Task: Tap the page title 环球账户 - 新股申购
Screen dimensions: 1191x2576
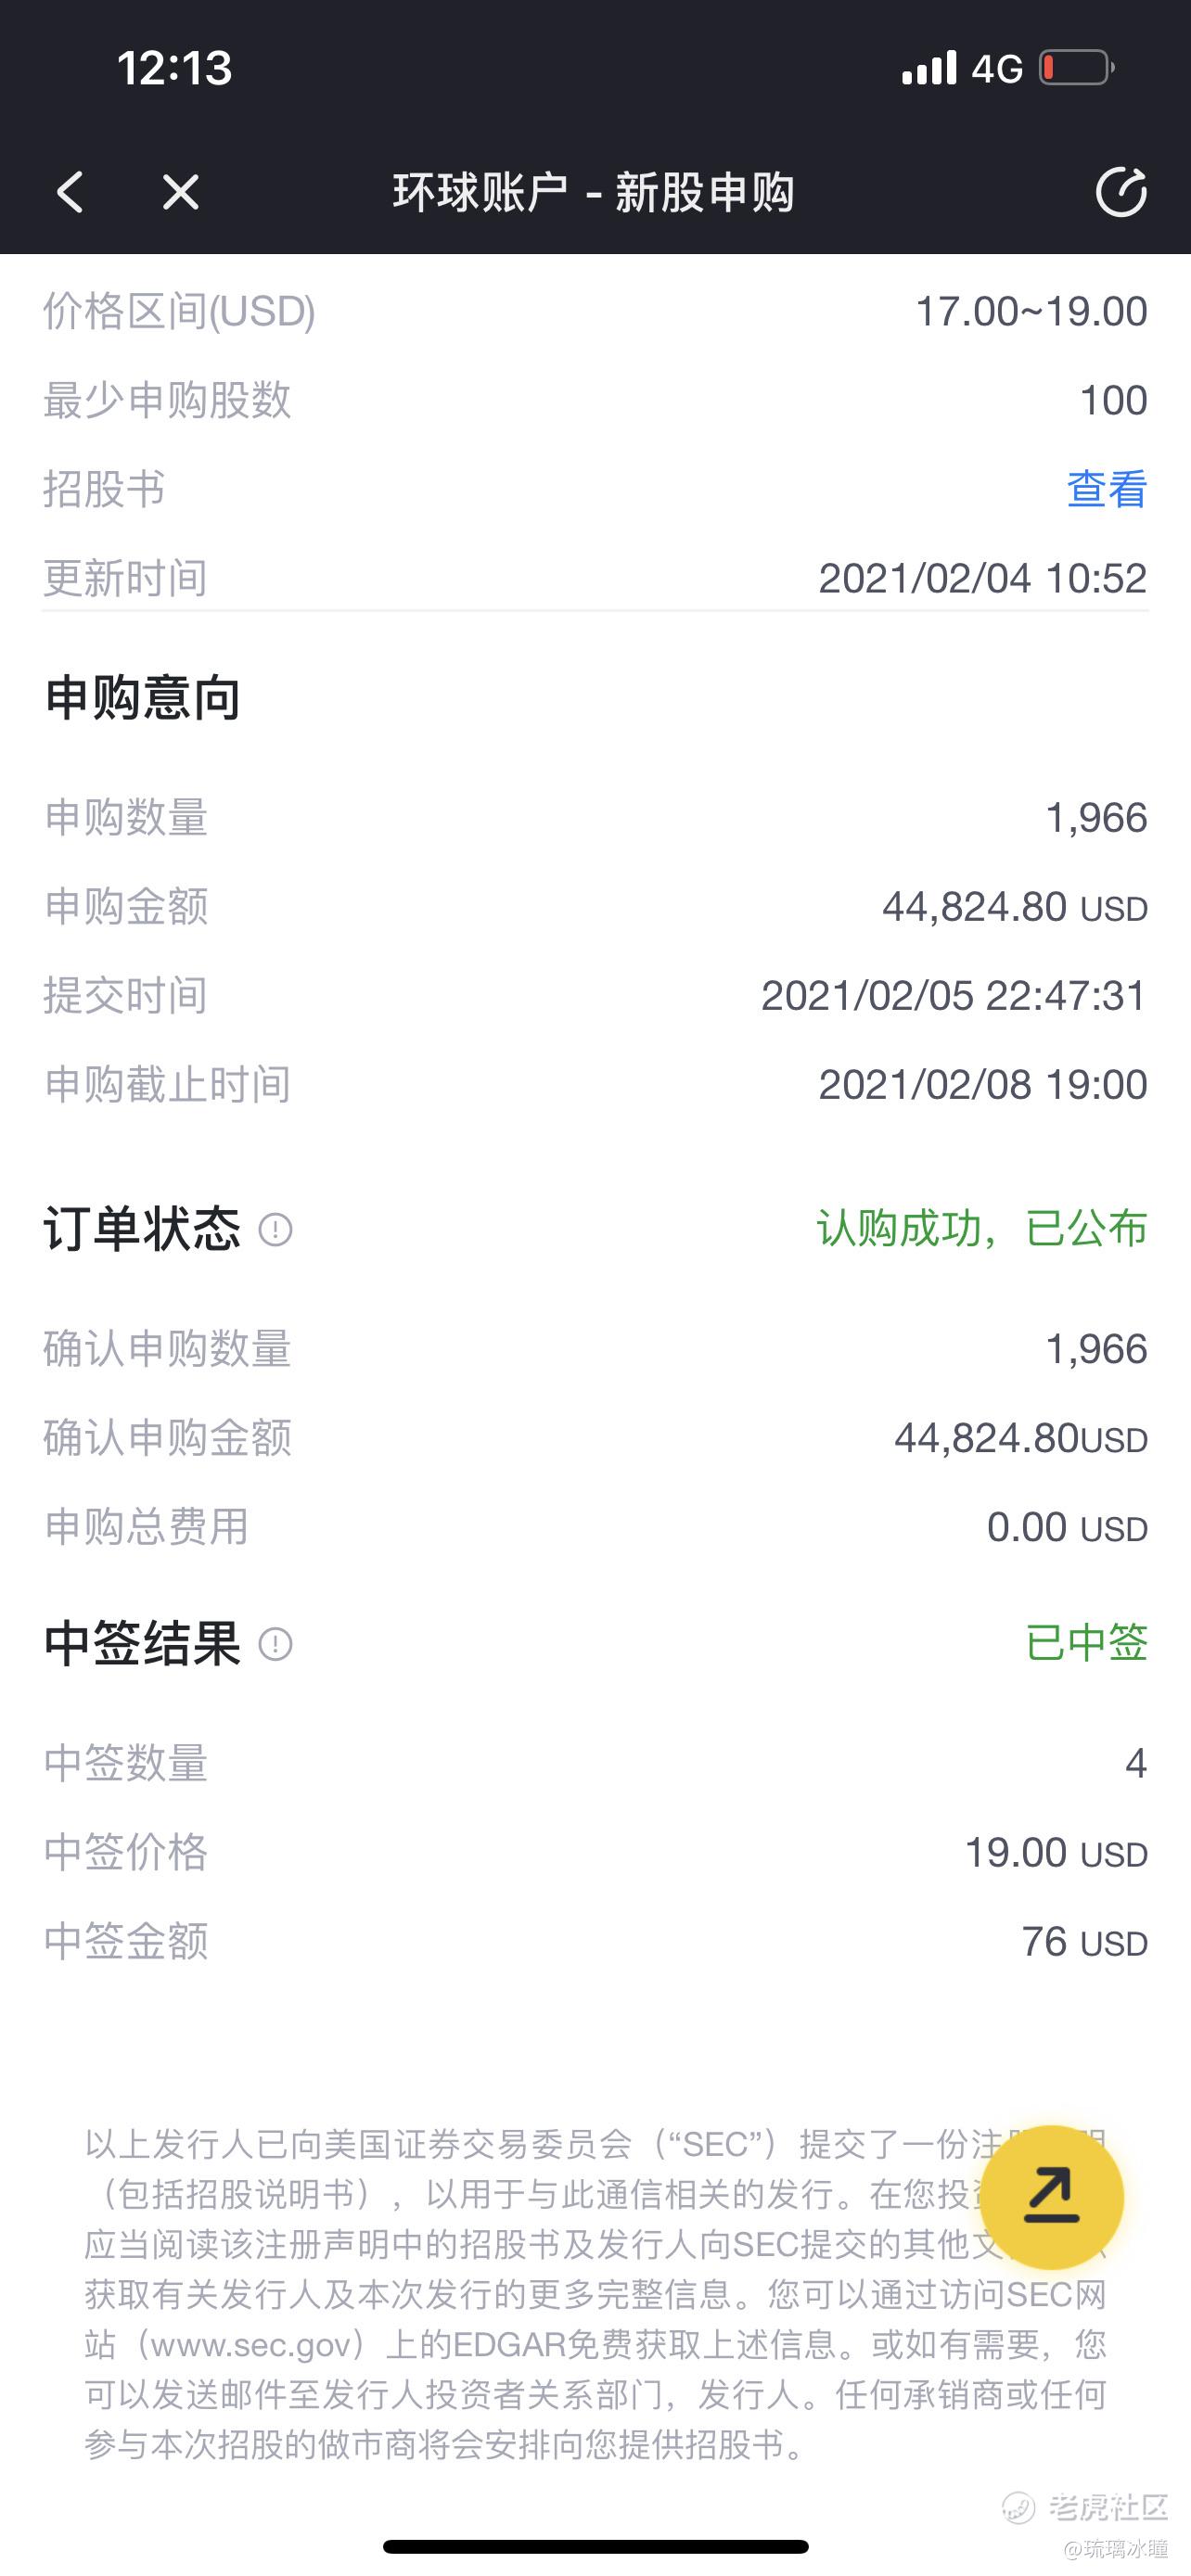Action: (594, 192)
